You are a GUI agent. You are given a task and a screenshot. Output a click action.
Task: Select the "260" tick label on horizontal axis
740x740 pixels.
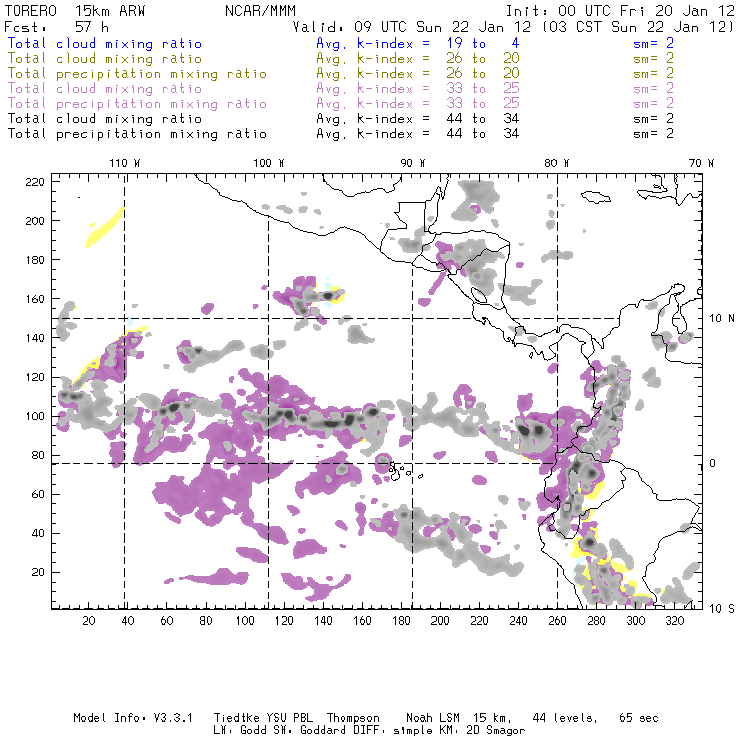tap(557, 621)
